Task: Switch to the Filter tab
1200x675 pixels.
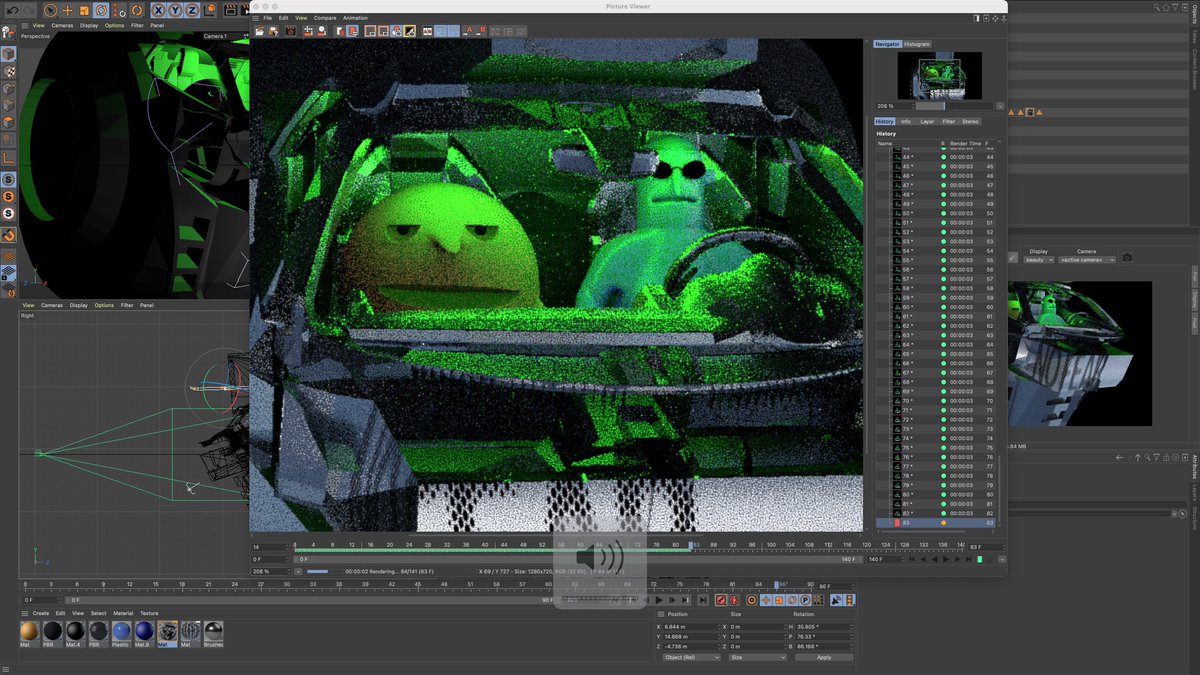Action: point(949,121)
